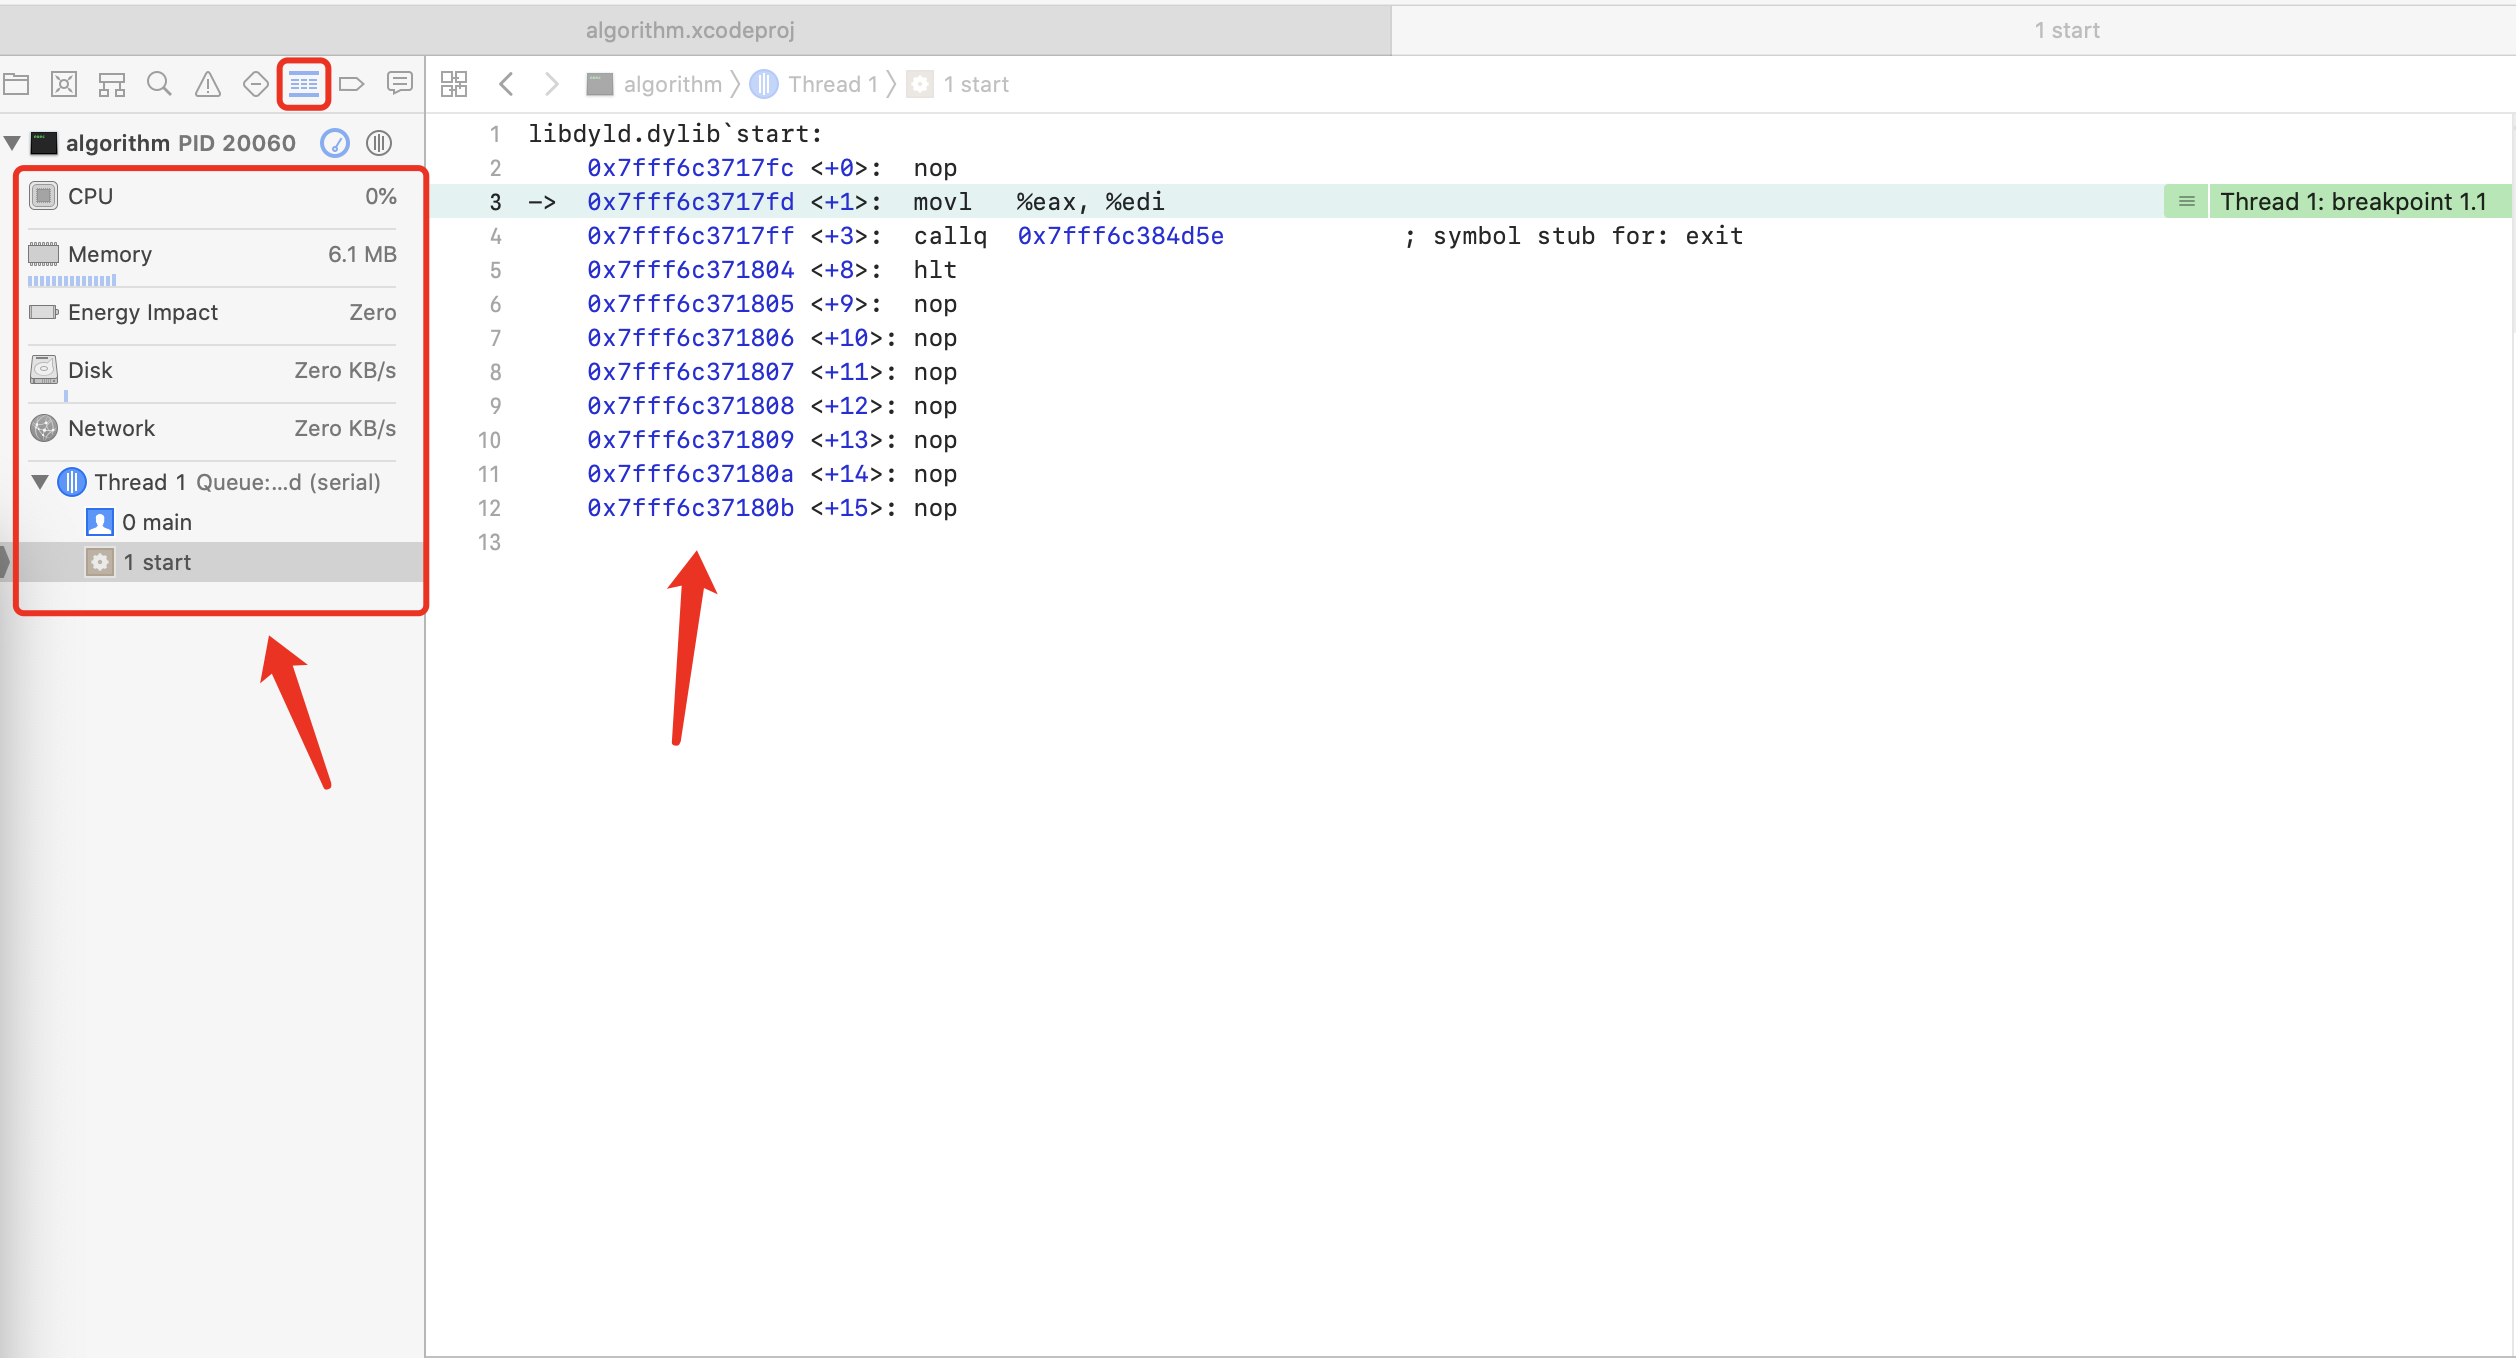Open the Source Control navigator
Viewport: 2516px width, 1358px height.
(x=64, y=84)
